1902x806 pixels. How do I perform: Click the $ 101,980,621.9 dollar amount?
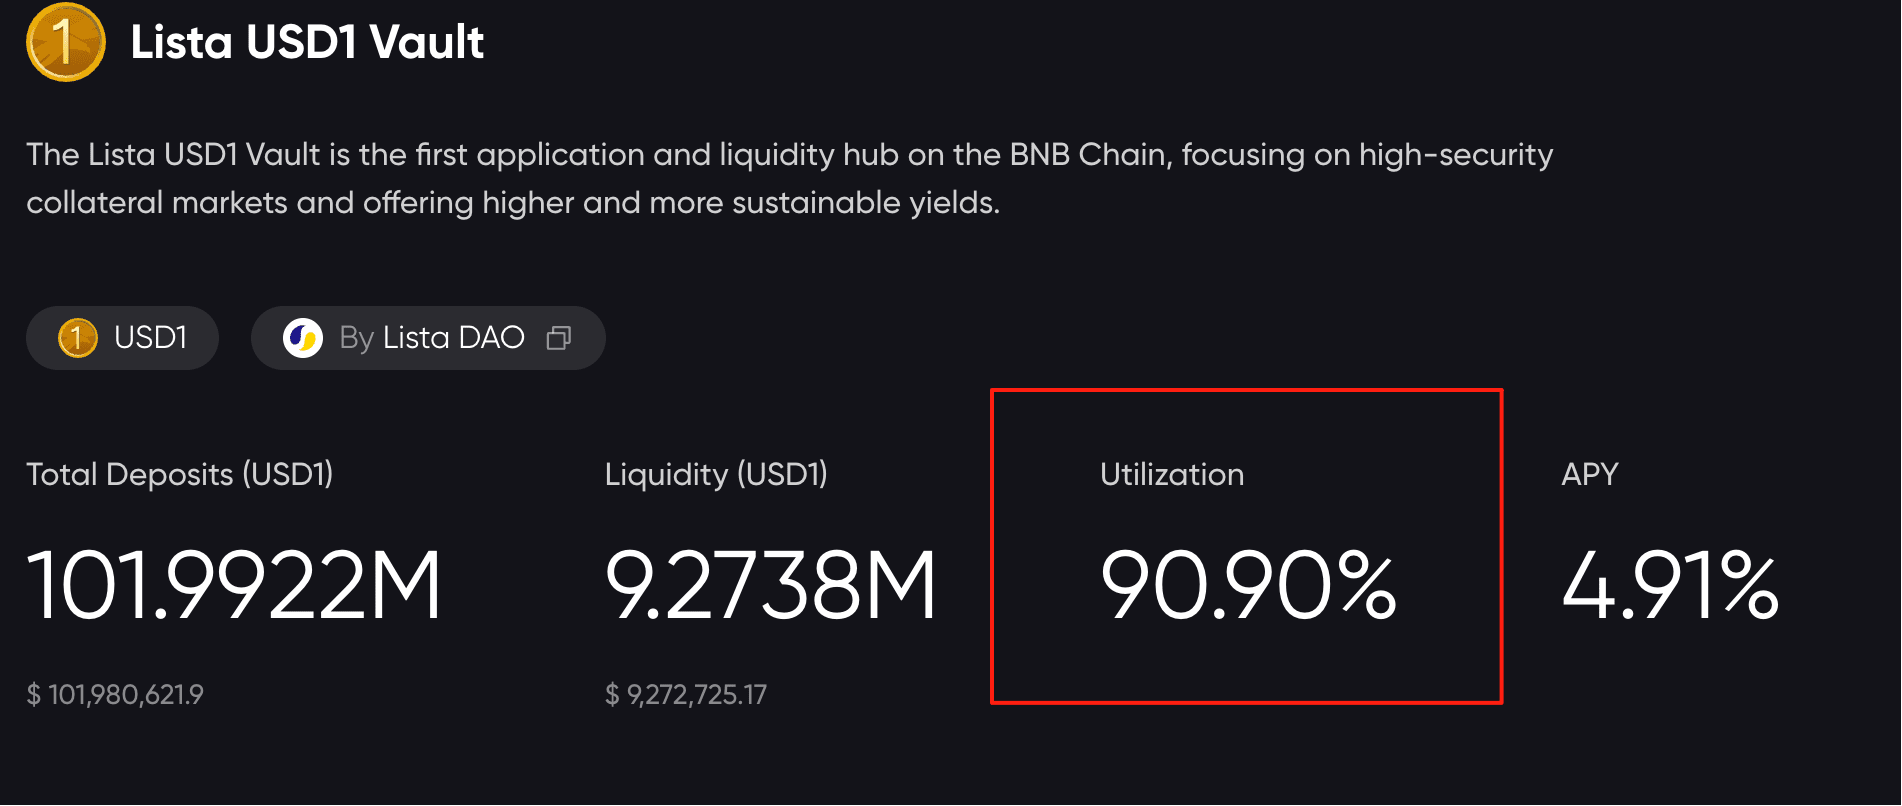tap(115, 694)
